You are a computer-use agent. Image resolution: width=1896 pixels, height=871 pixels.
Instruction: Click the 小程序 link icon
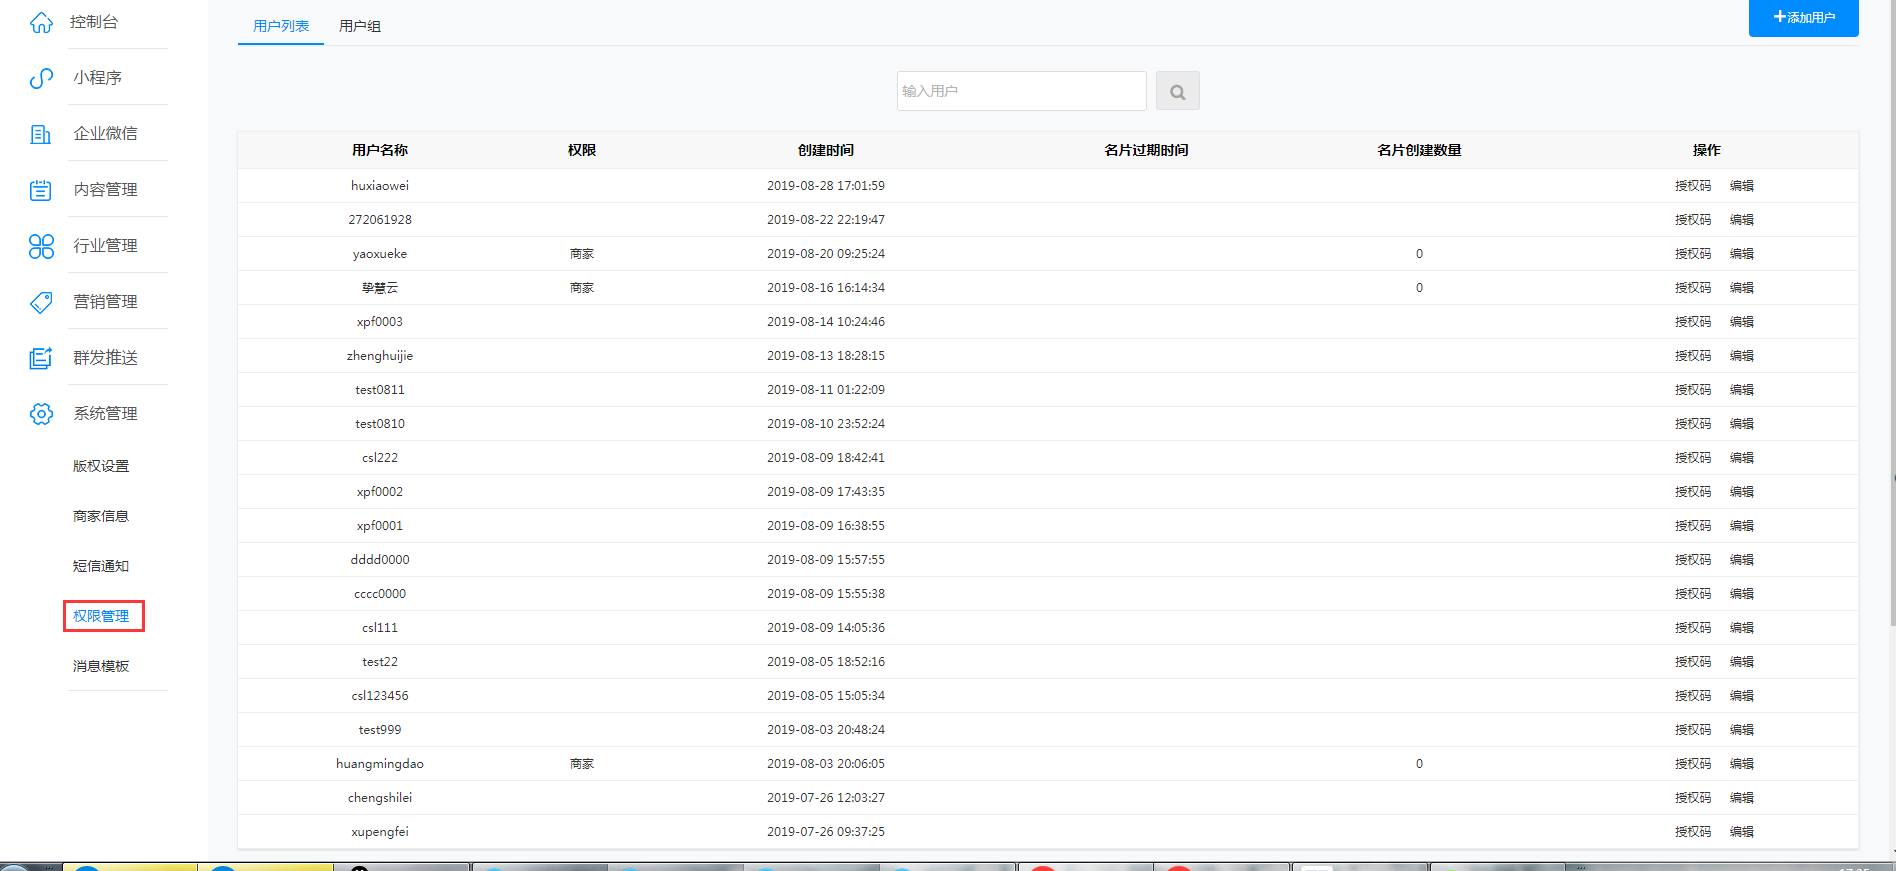coord(41,78)
